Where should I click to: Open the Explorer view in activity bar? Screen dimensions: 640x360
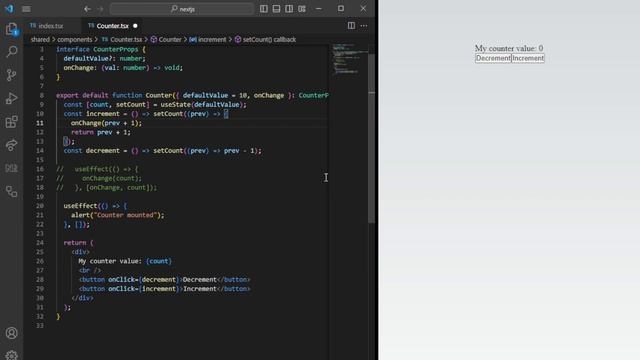point(11,29)
